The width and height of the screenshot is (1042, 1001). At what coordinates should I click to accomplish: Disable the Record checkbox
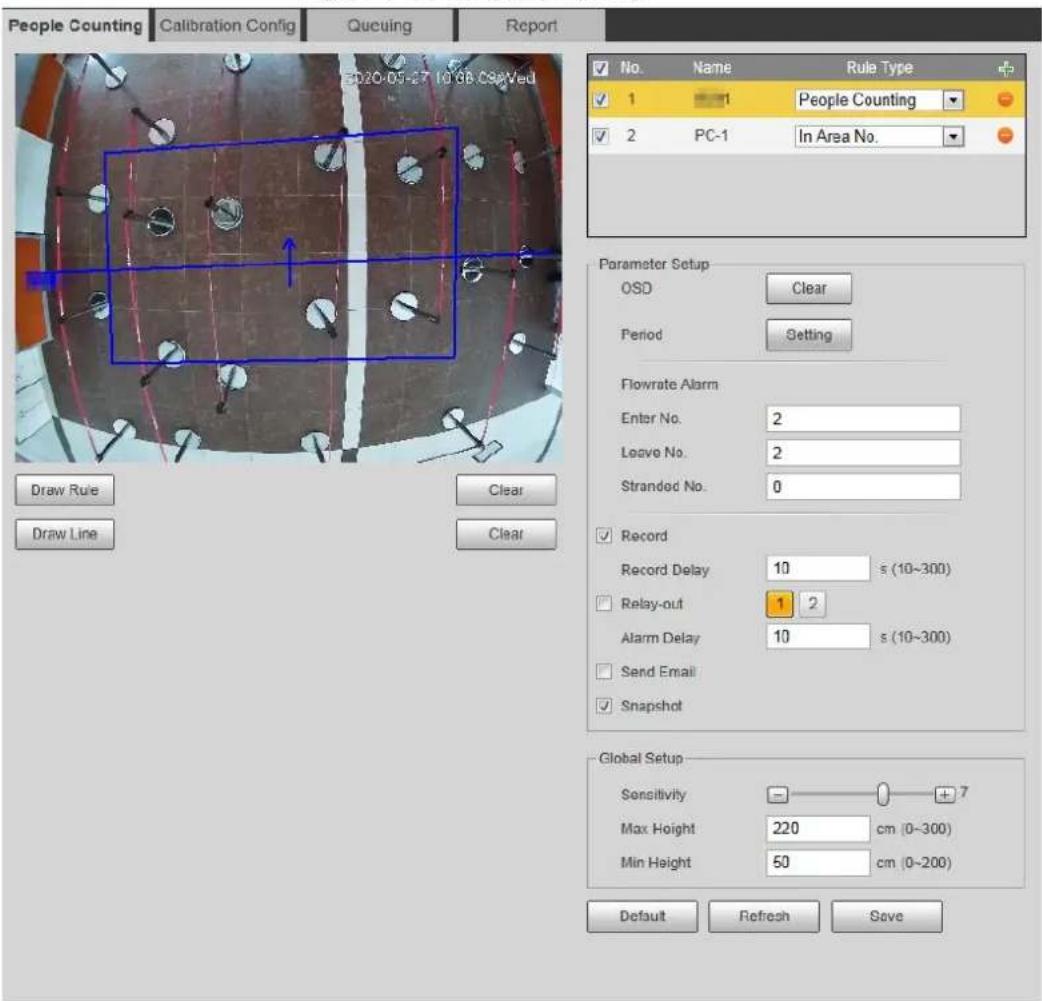point(603,536)
